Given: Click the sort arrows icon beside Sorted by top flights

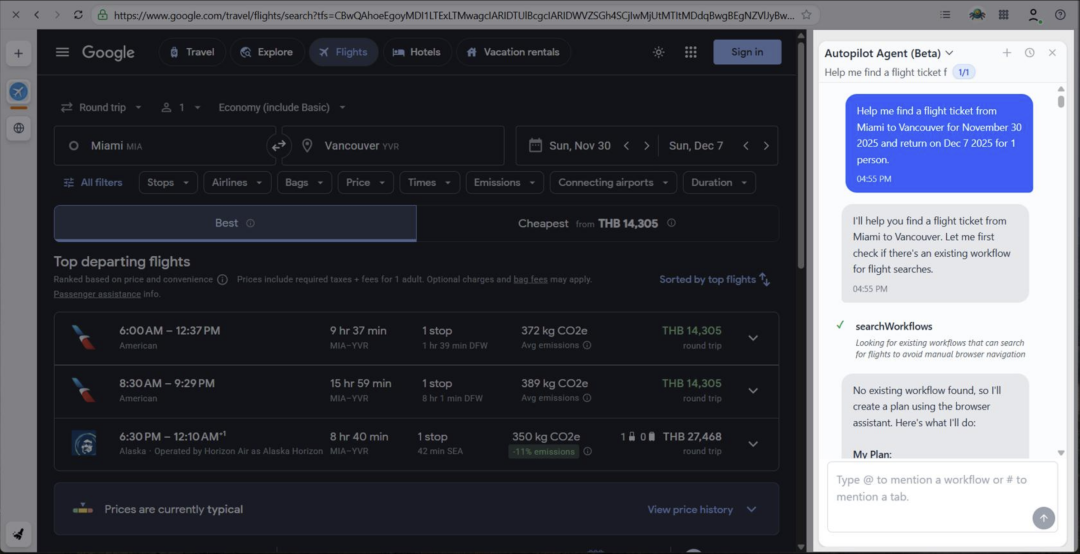Looking at the screenshot, I should [765, 279].
